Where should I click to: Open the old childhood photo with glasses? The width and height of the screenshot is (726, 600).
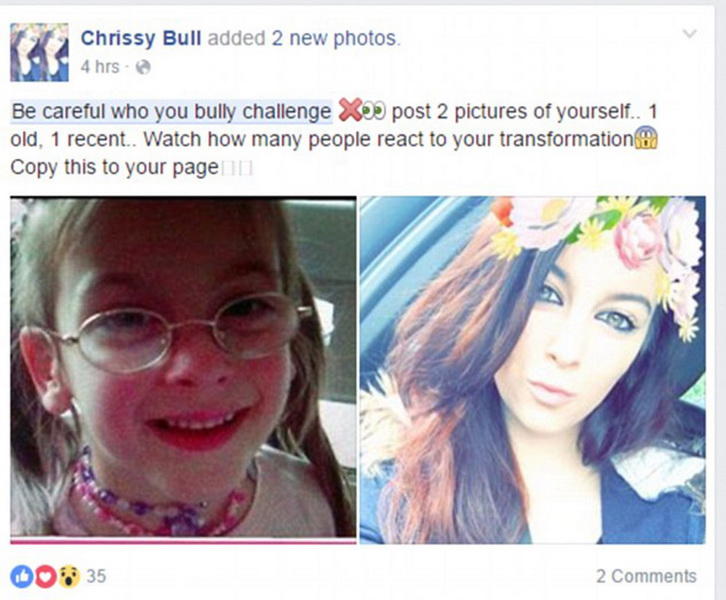pyautogui.click(x=183, y=370)
